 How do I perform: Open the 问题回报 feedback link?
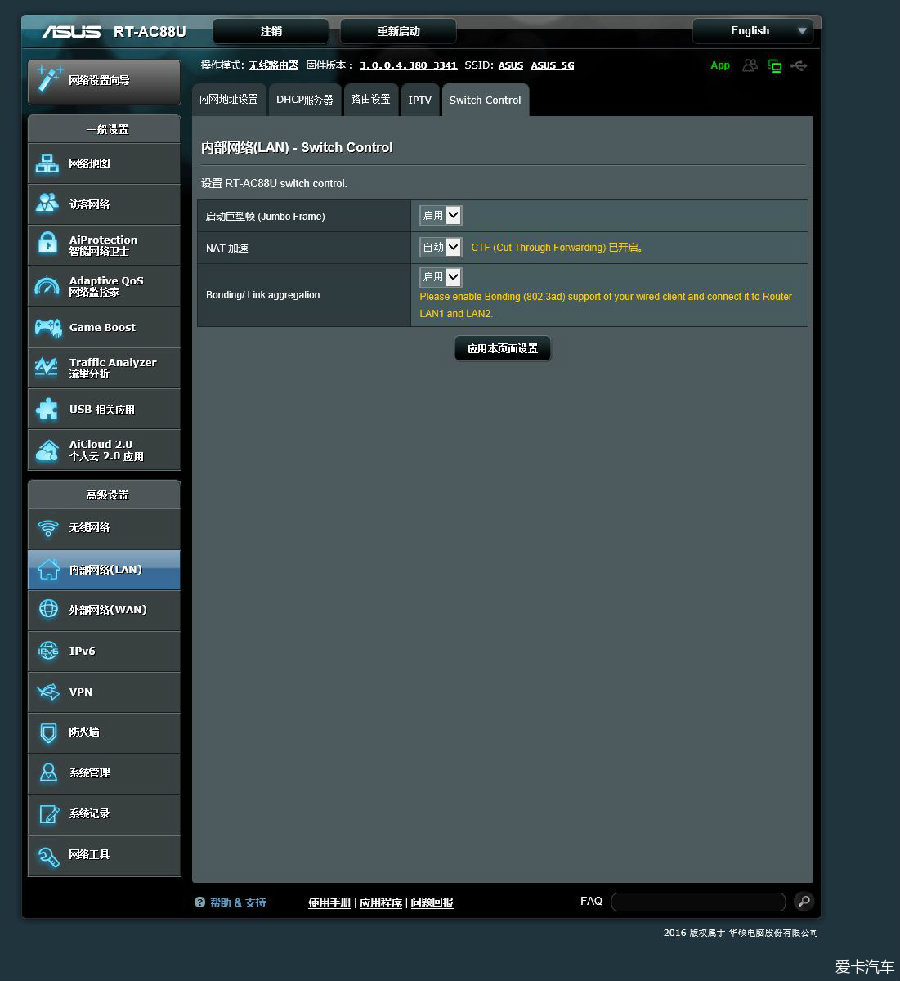[x=432, y=902]
